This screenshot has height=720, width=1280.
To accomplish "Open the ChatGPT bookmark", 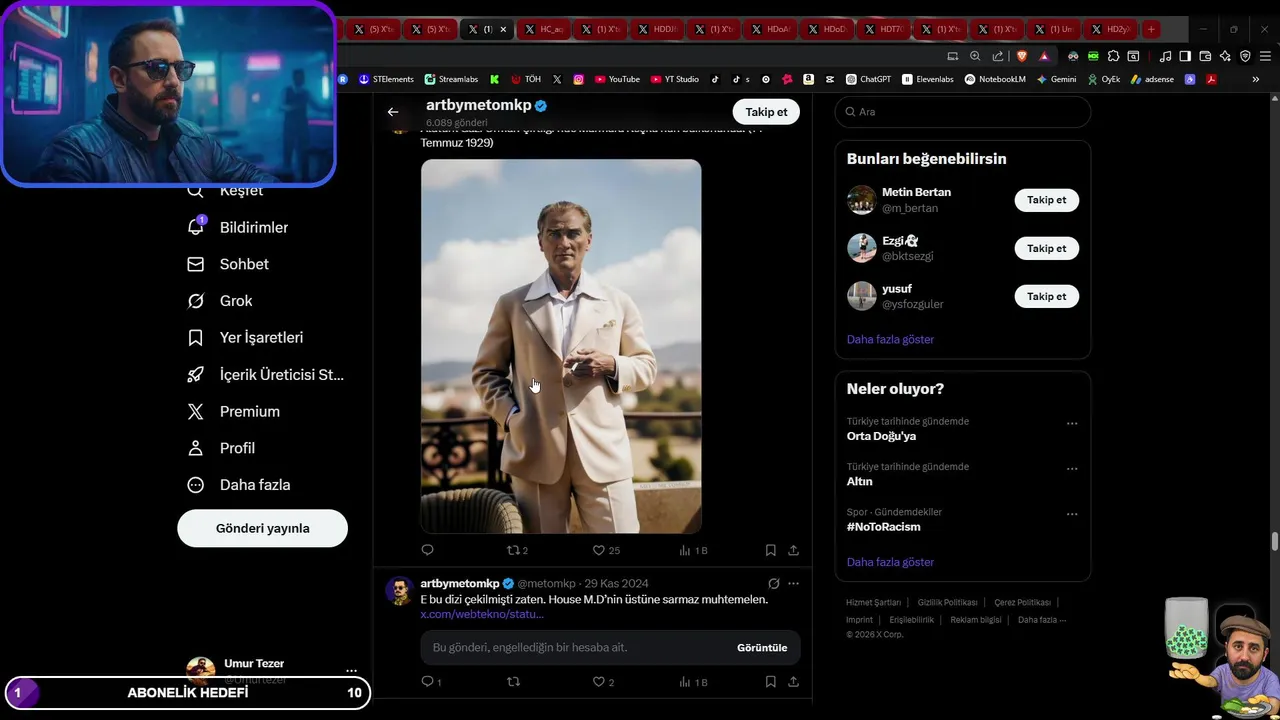I will tap(868, 79).
